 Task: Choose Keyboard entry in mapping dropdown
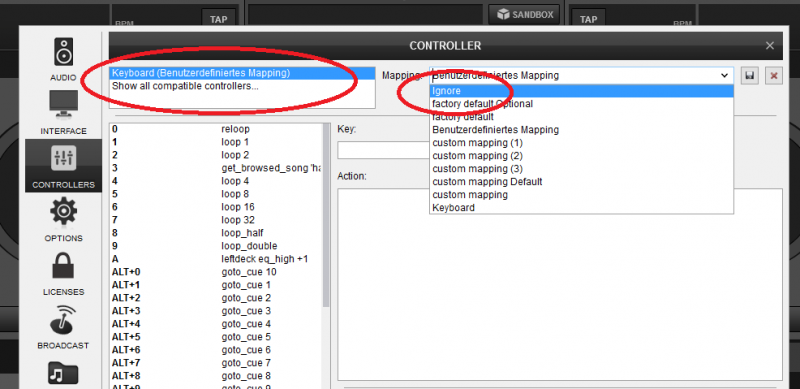pyautogui.click(x=582, y=208)
